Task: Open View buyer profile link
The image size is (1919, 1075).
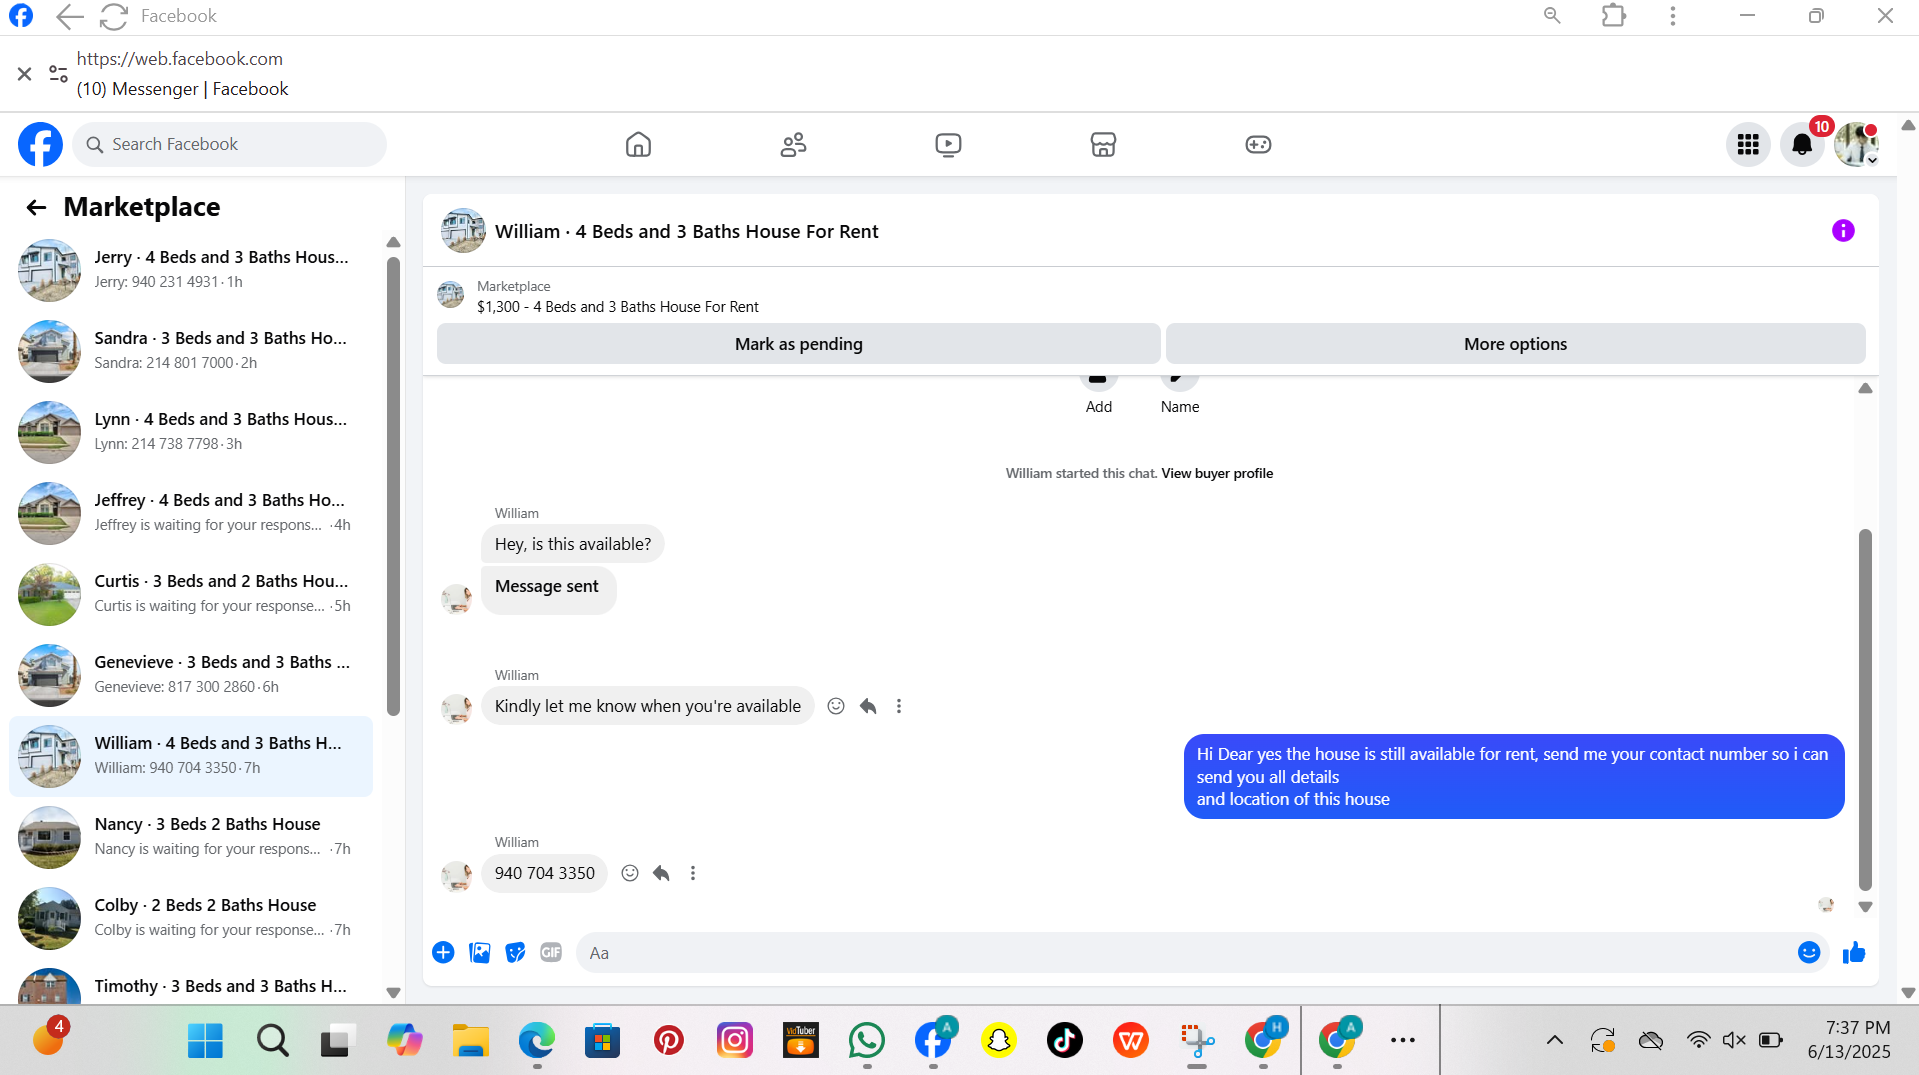Action: [x=1217, y=474]
